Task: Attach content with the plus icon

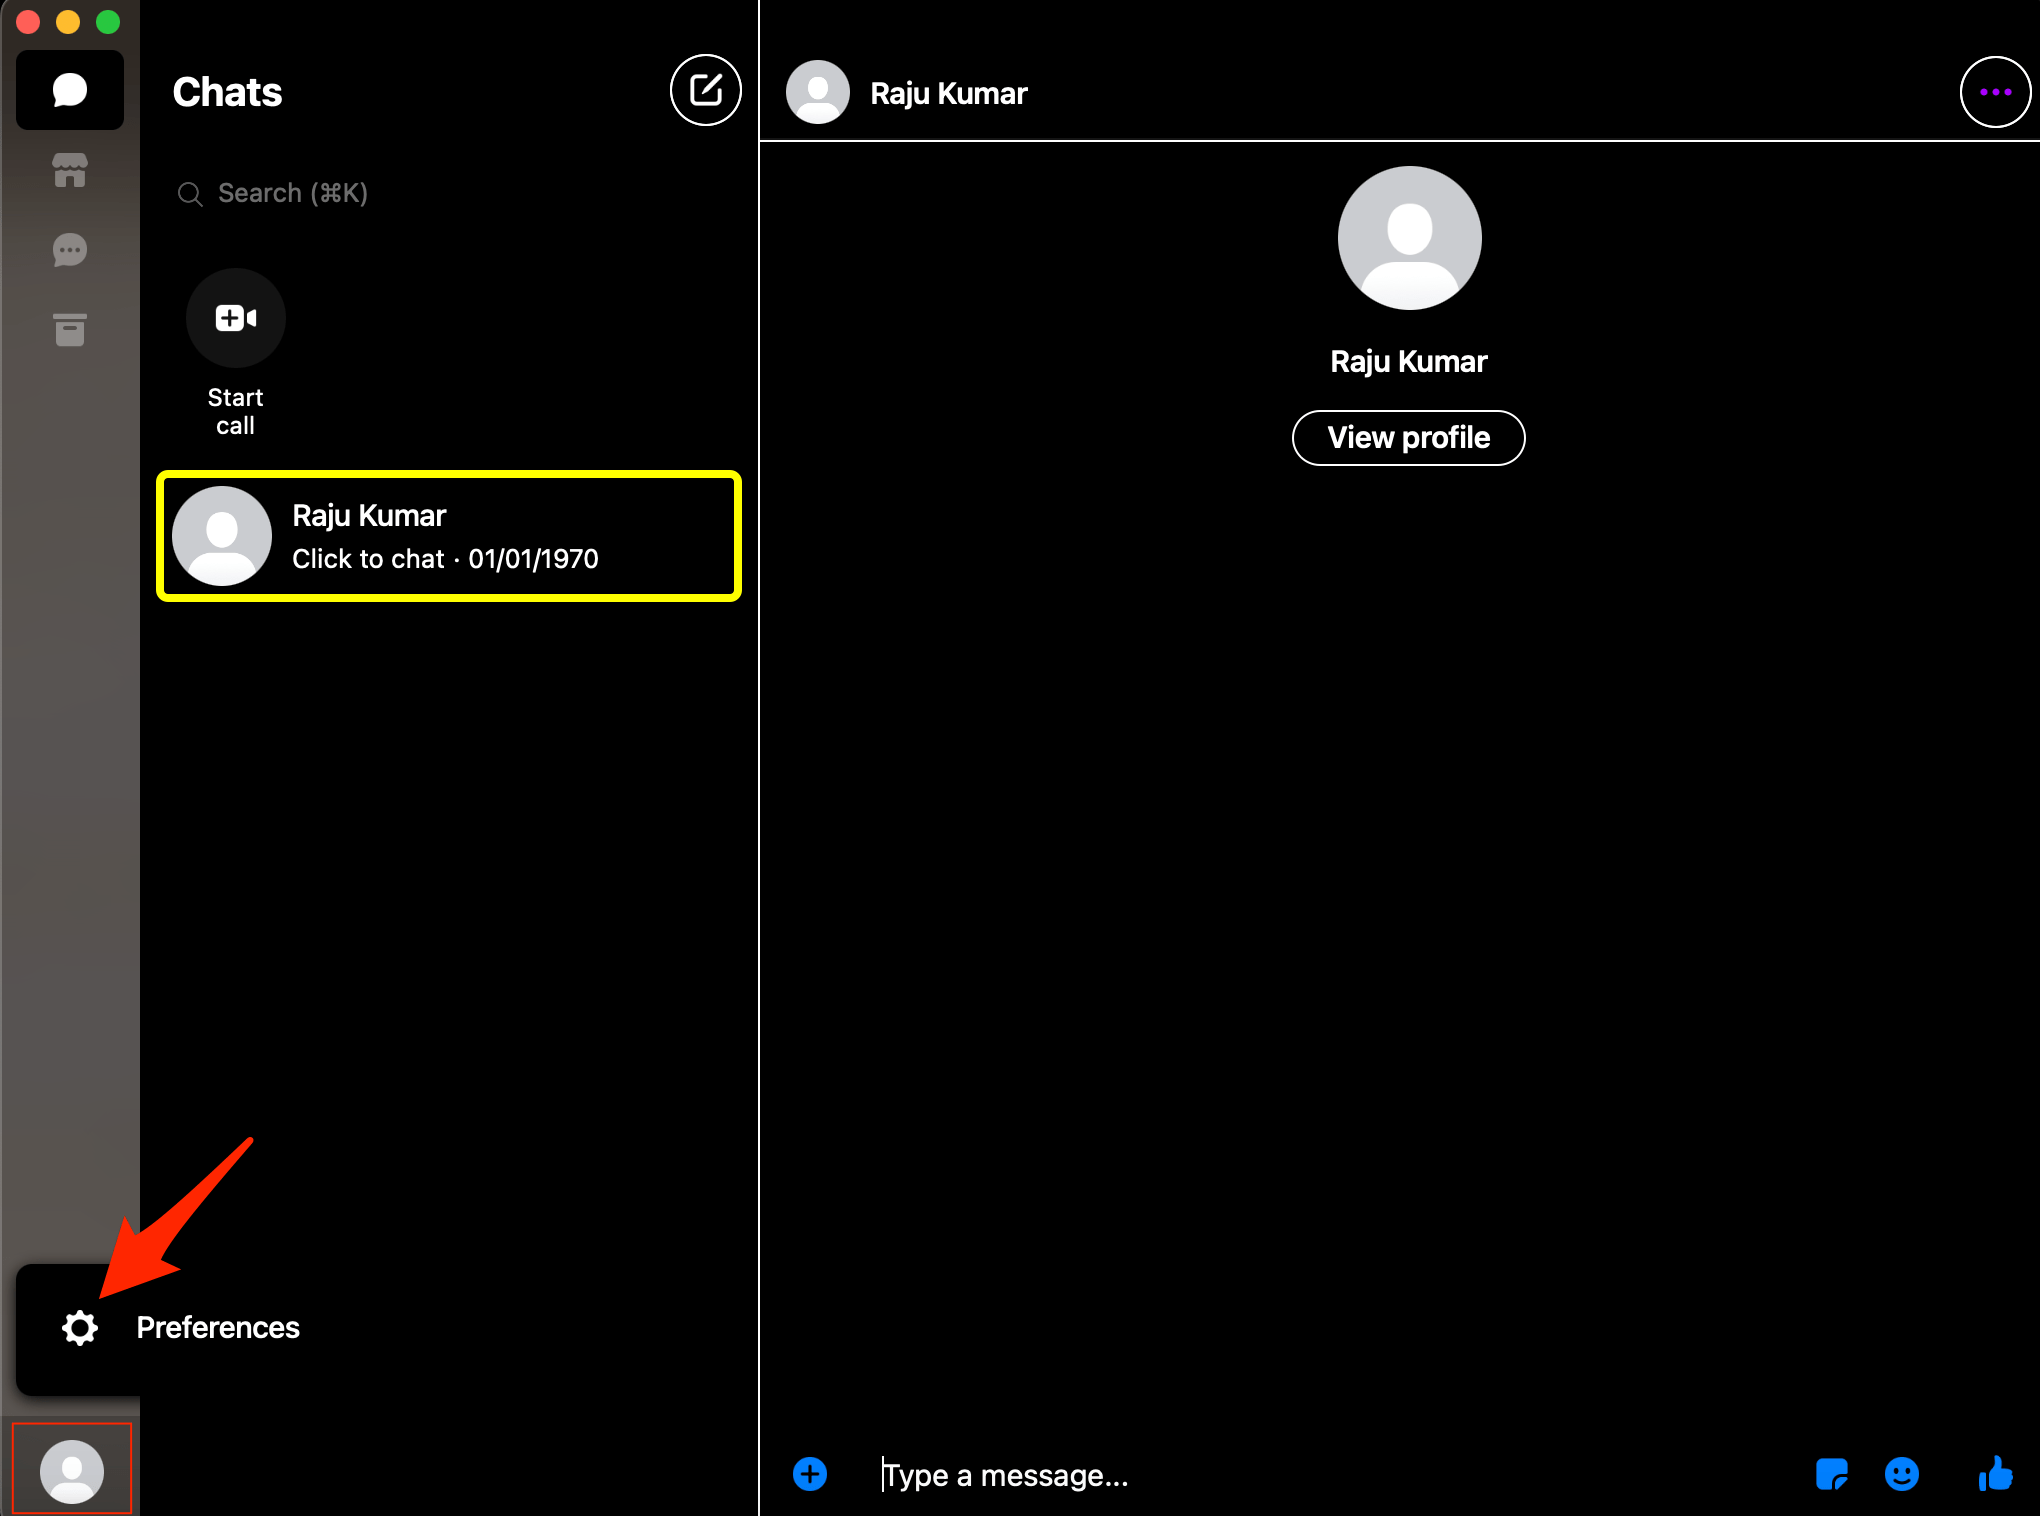Action: [x=810, y=1474]
